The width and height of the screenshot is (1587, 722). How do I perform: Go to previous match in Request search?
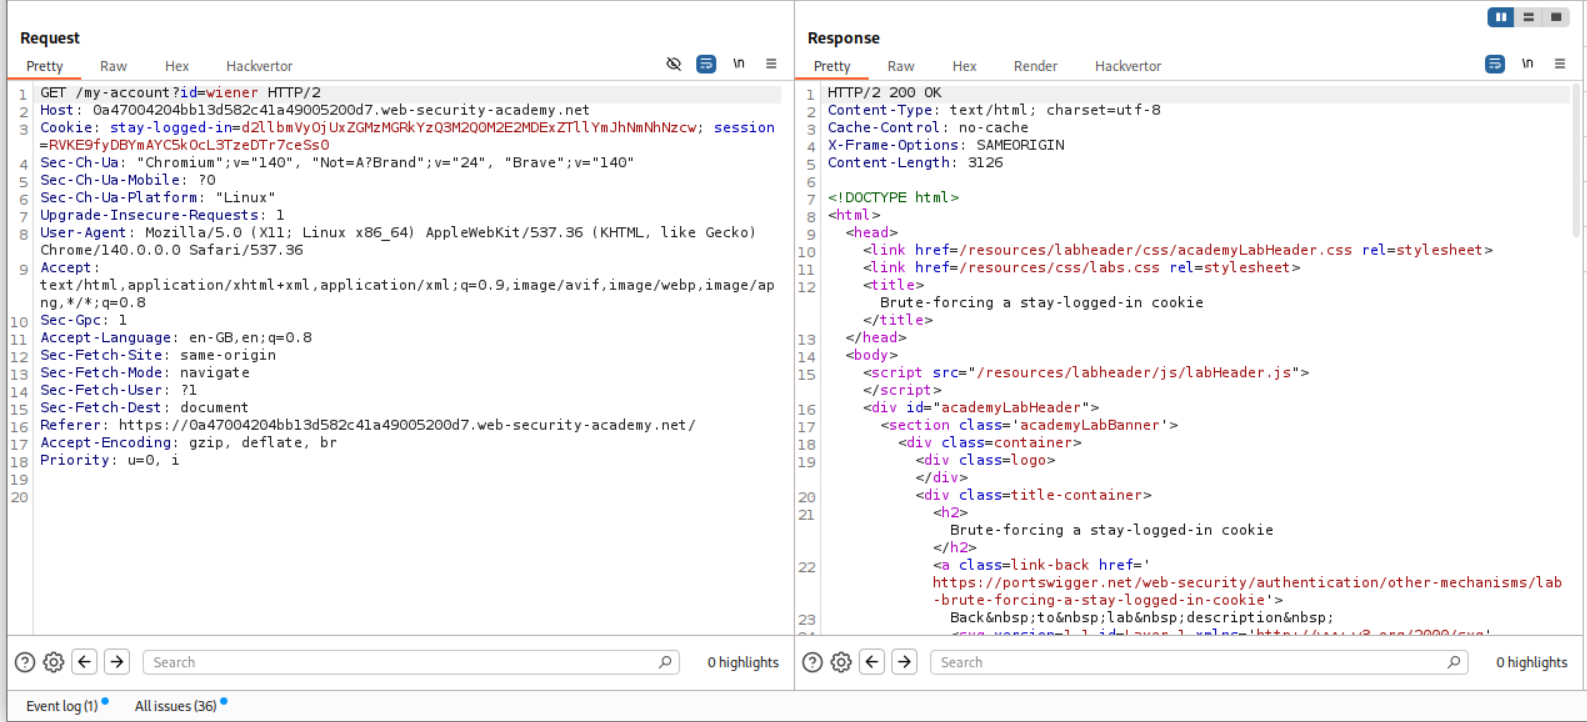[x=85, y=662]
